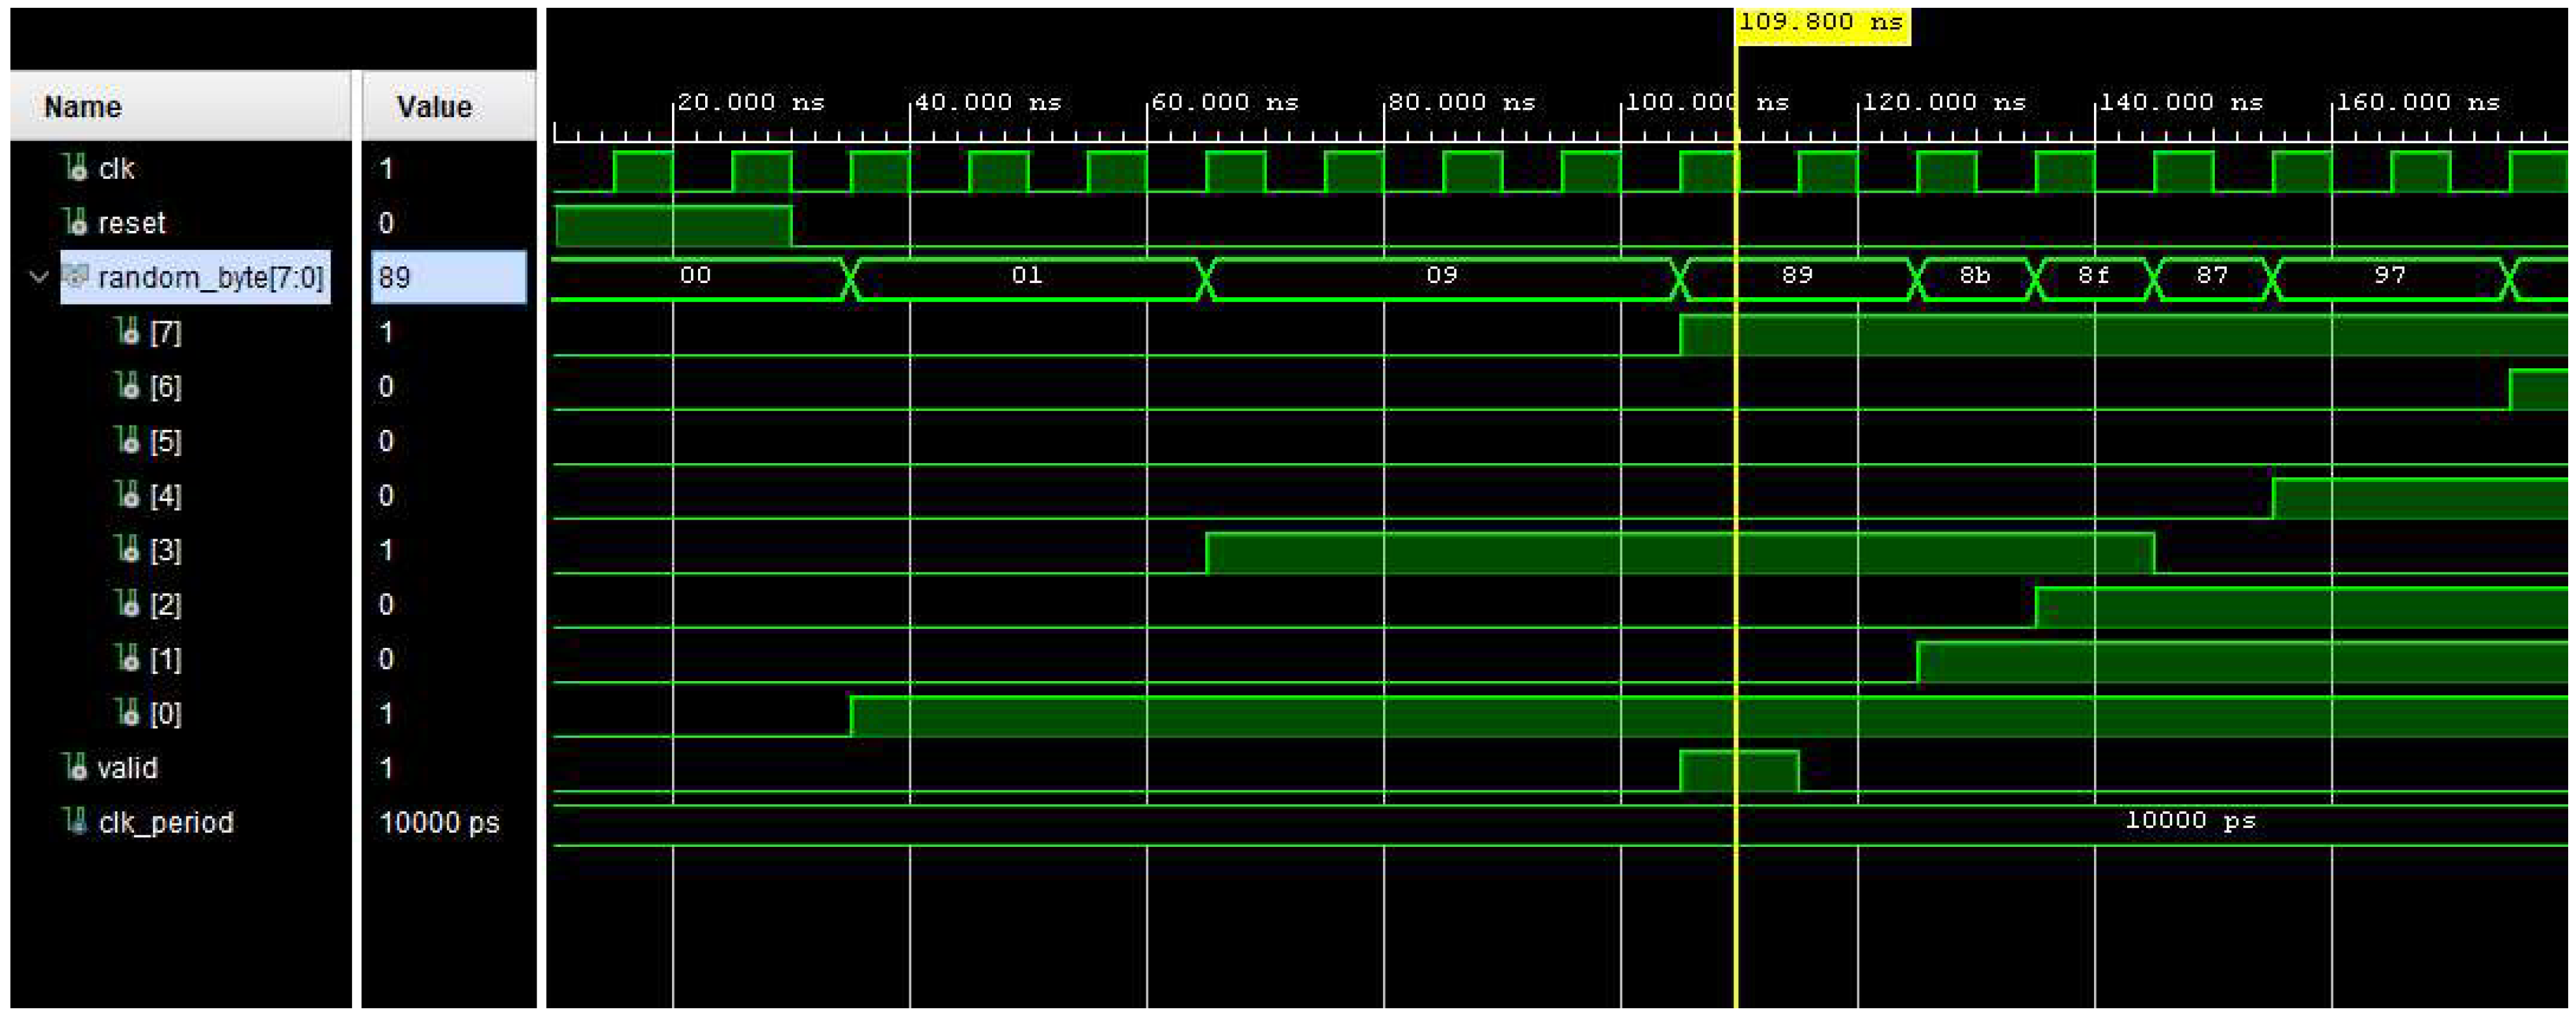Click the valid signal icon

coord(75,767)
